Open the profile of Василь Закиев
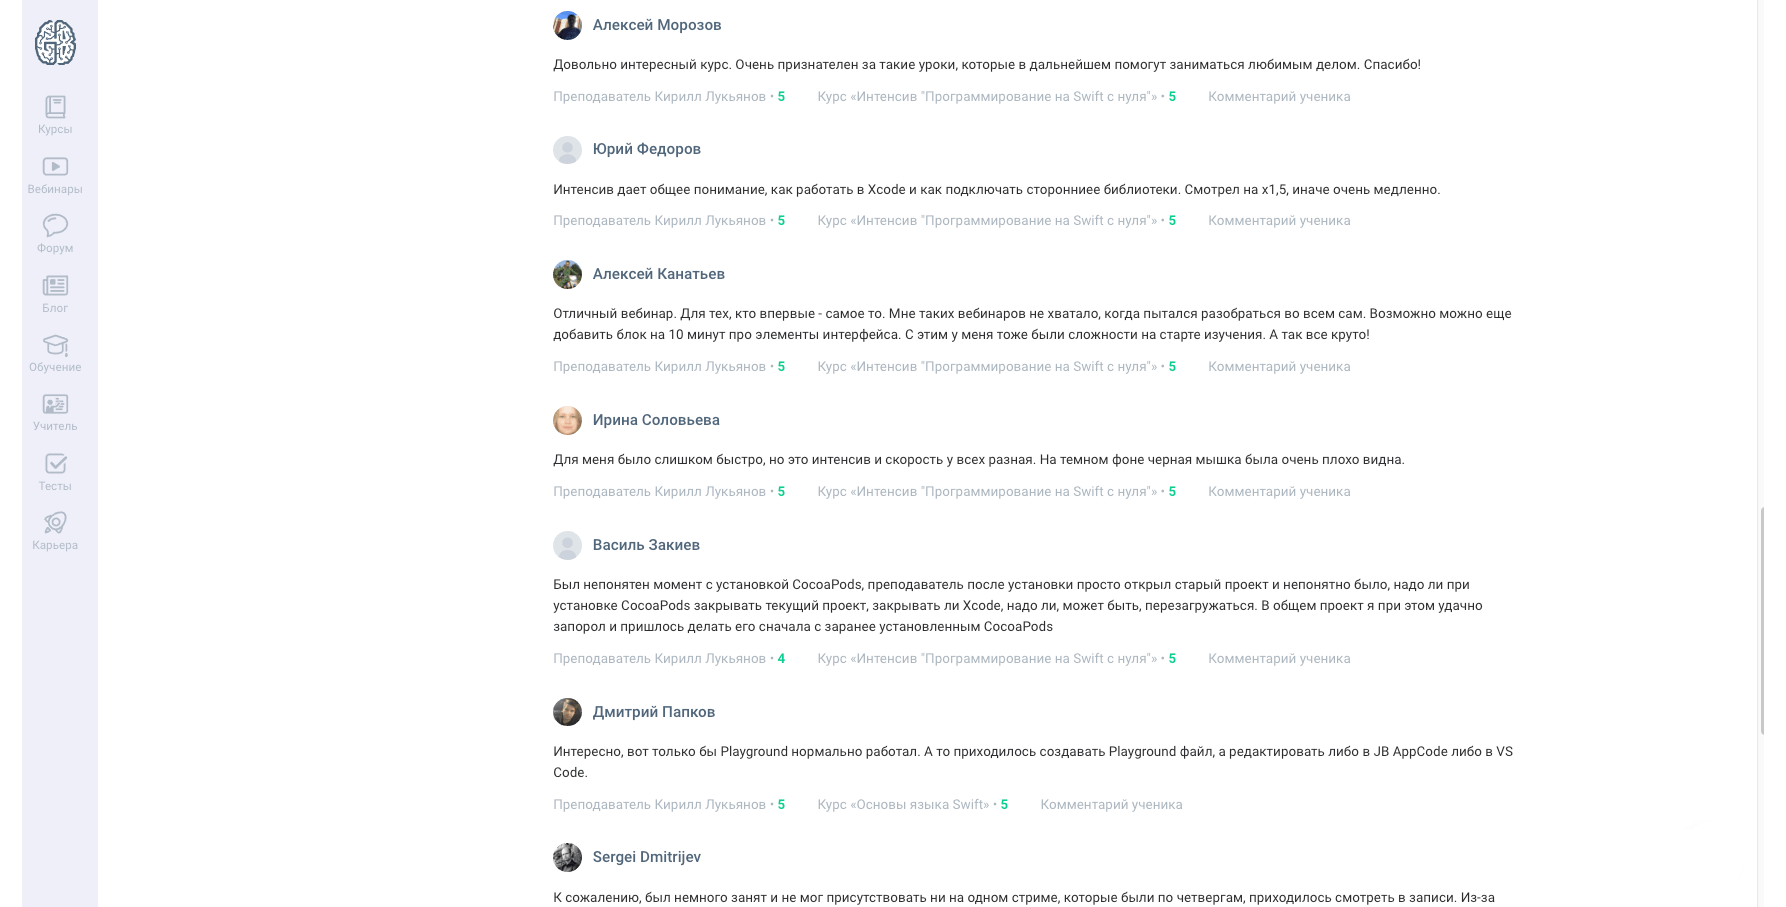This screenshot has width=1786, height=907. 646,545
